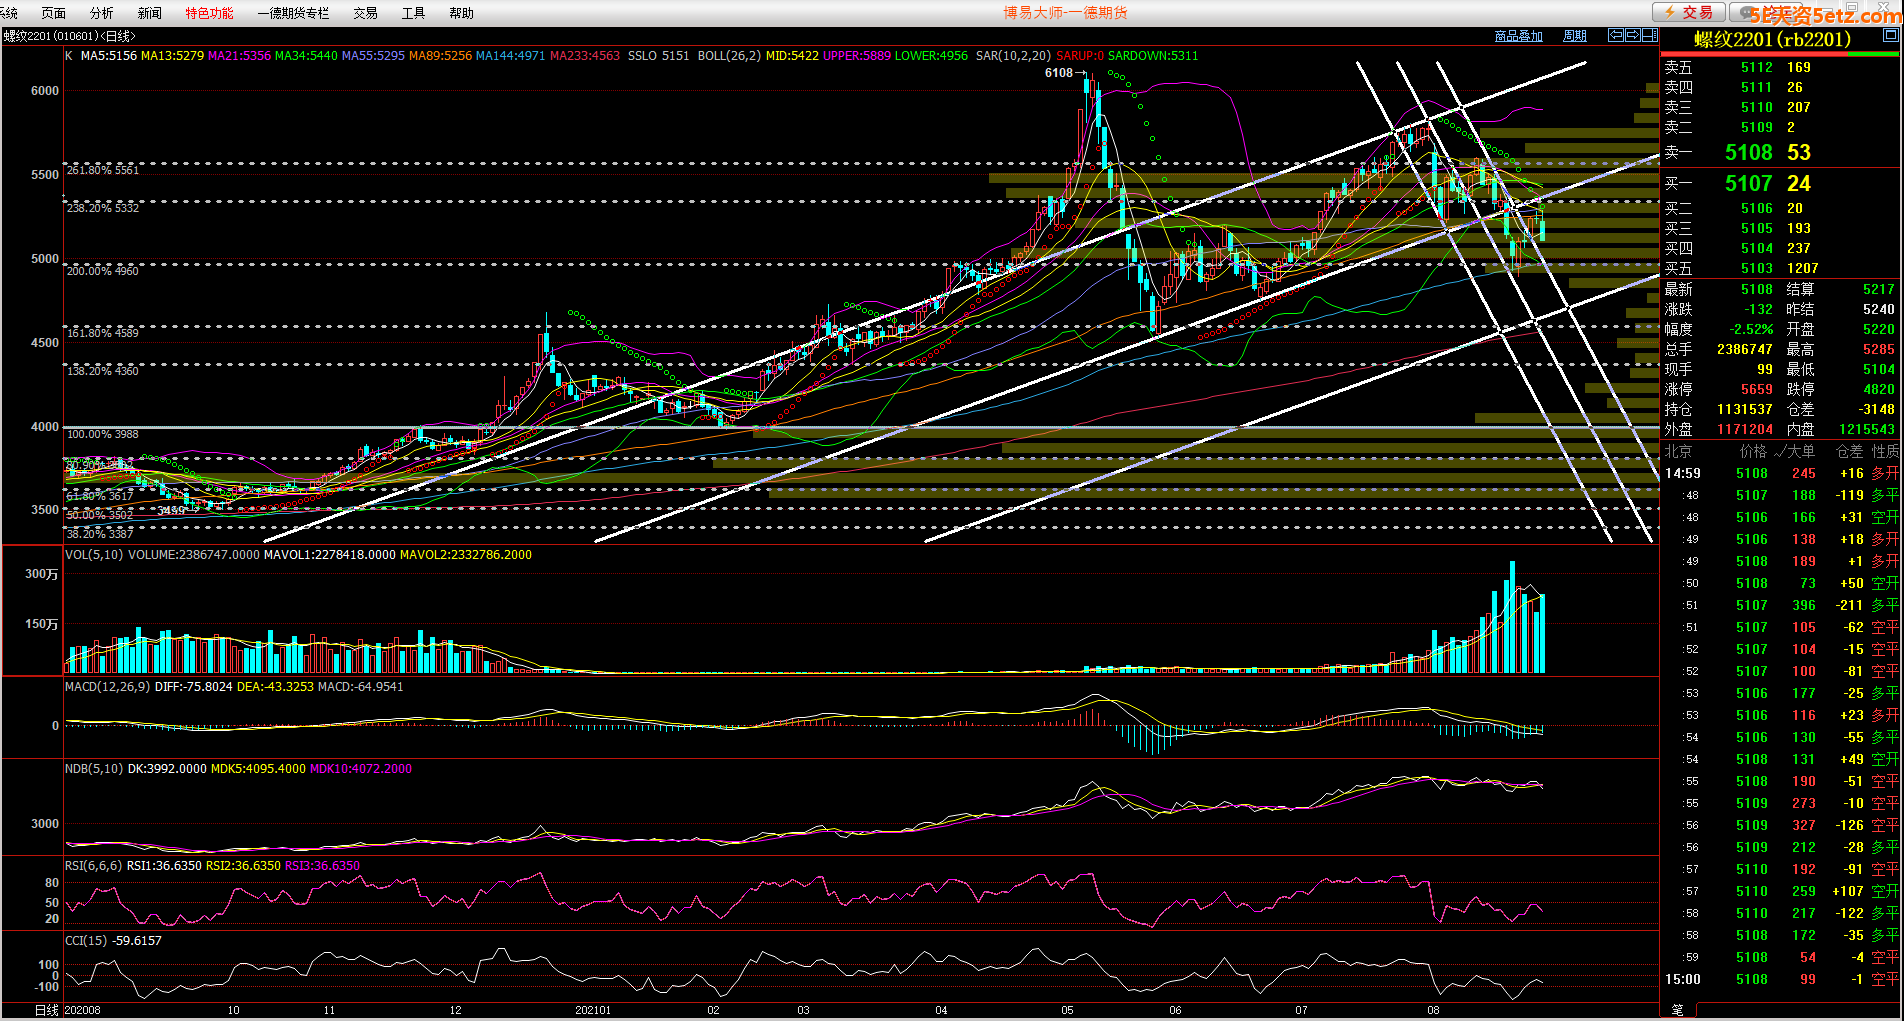Open the 页面 menu
Image resolution: width=1904 pixels, height=1021 pixels.
pos(53,13)
